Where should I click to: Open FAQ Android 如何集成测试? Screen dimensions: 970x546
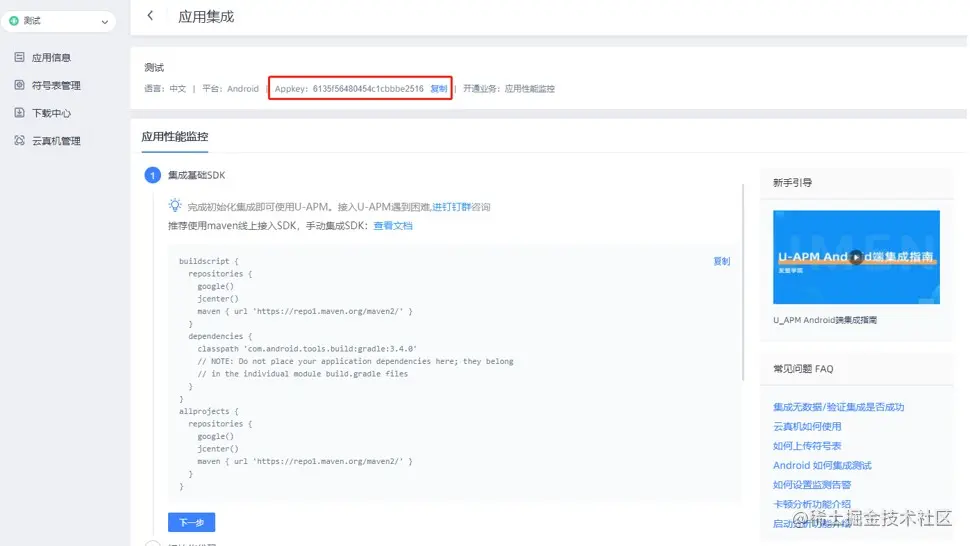(822, 465)
